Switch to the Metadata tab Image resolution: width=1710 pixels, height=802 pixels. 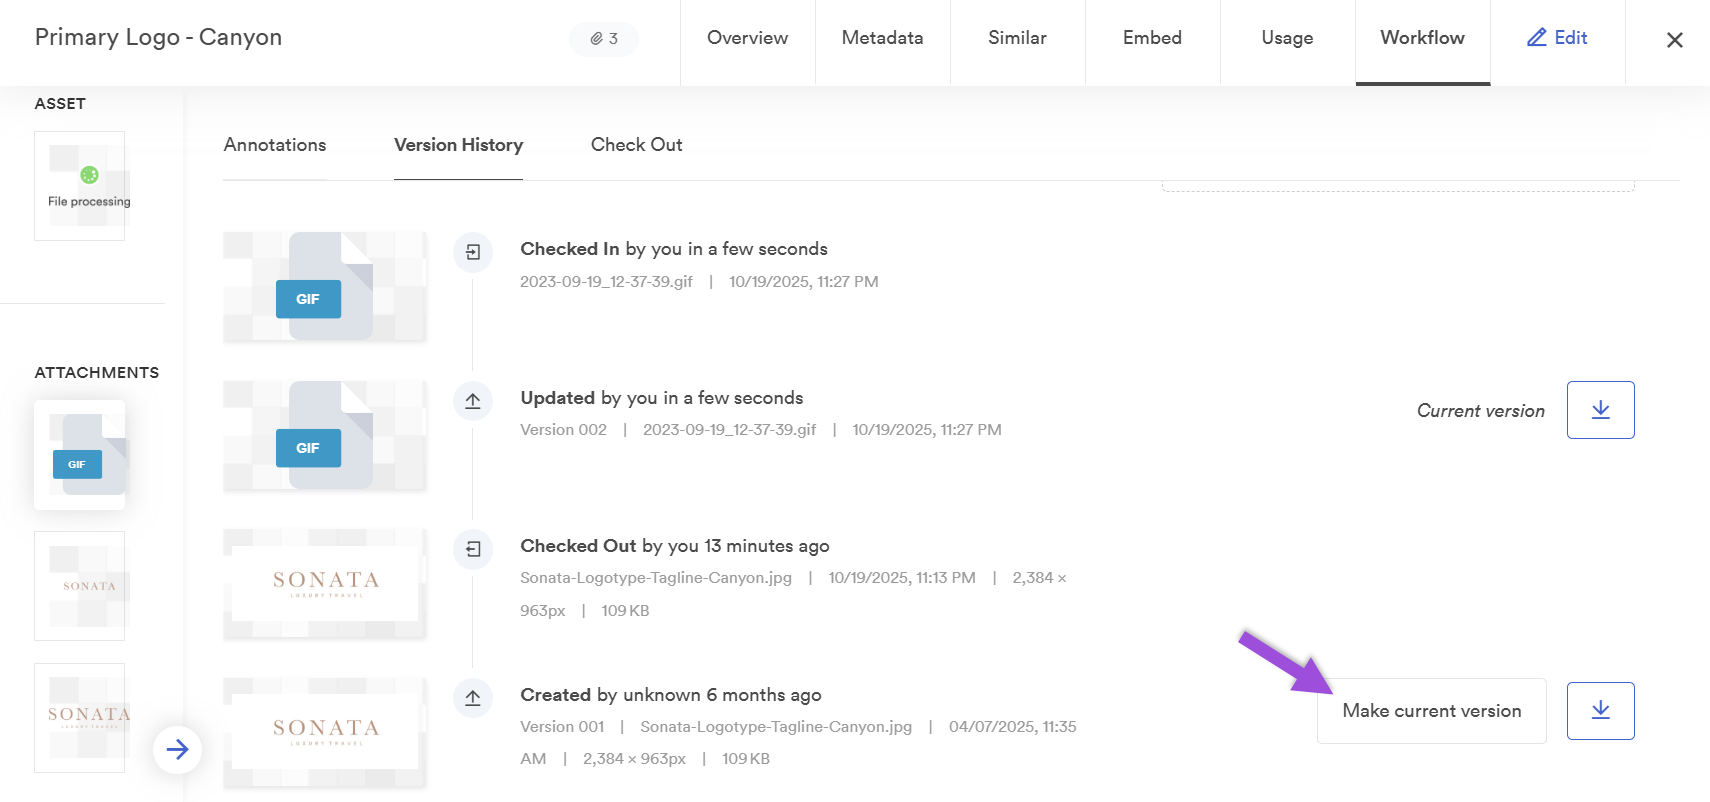pyautogui.click(x=882, y=38)
